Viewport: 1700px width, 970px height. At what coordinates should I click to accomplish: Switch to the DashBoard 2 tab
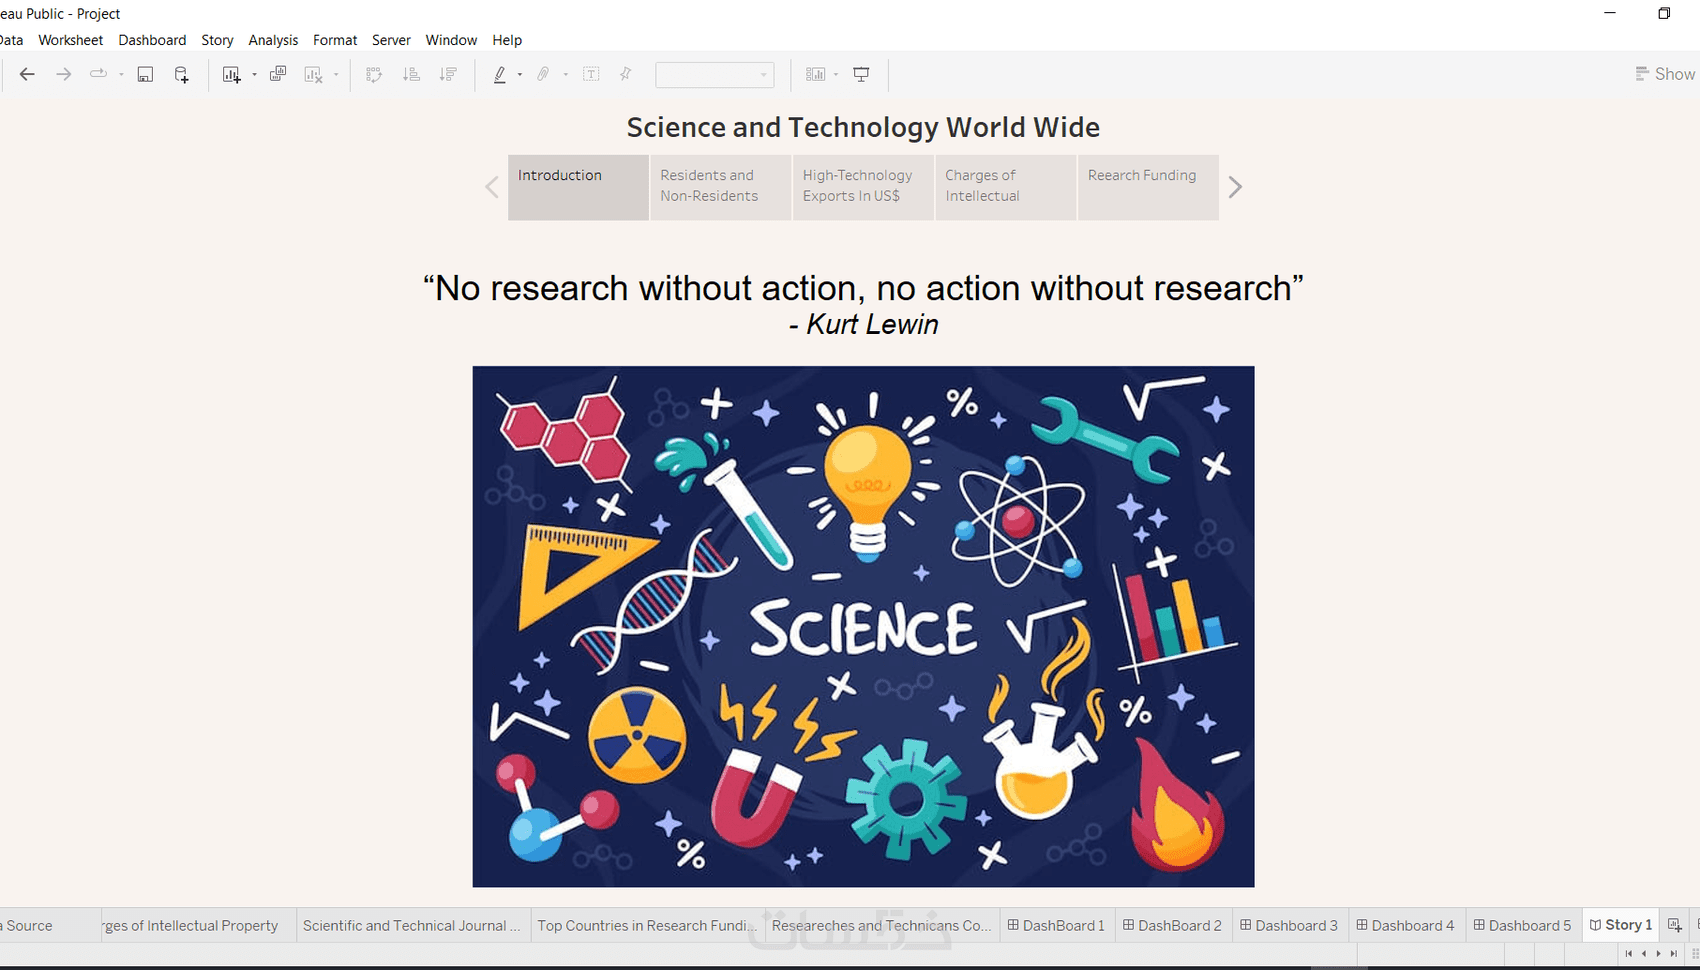(x=1172, y=925)
